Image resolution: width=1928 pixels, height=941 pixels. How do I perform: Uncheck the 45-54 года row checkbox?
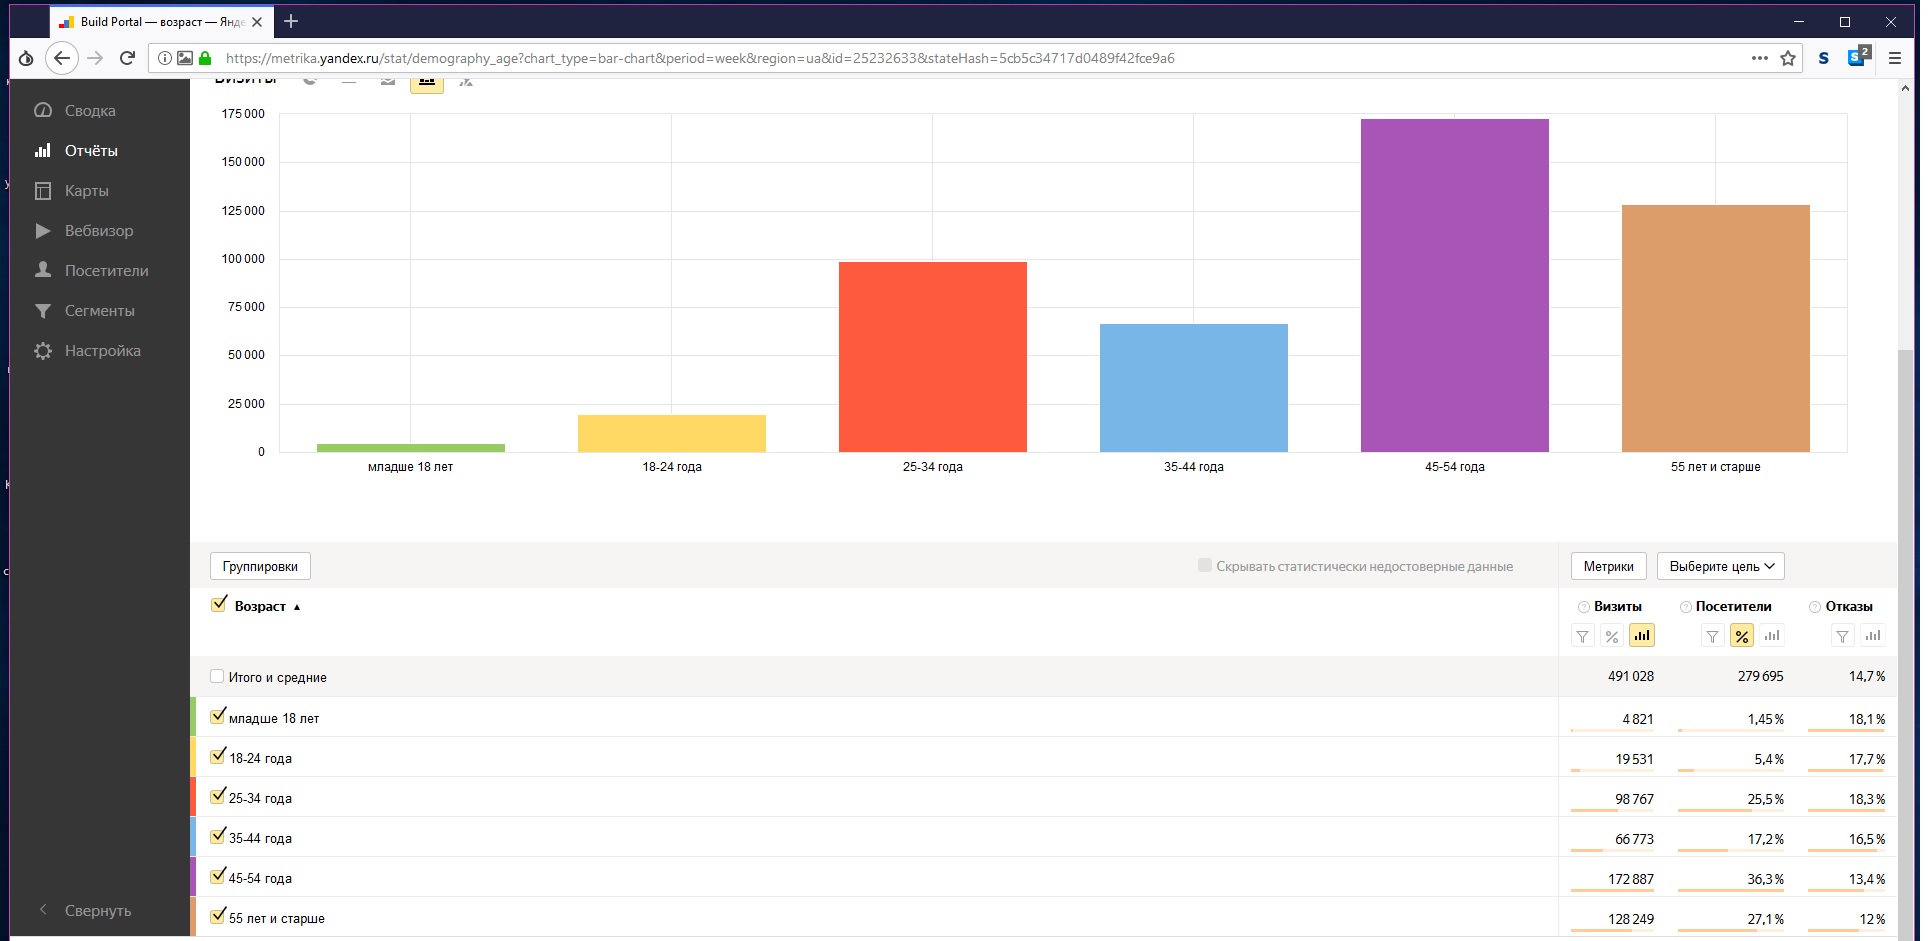pos(218,876)
